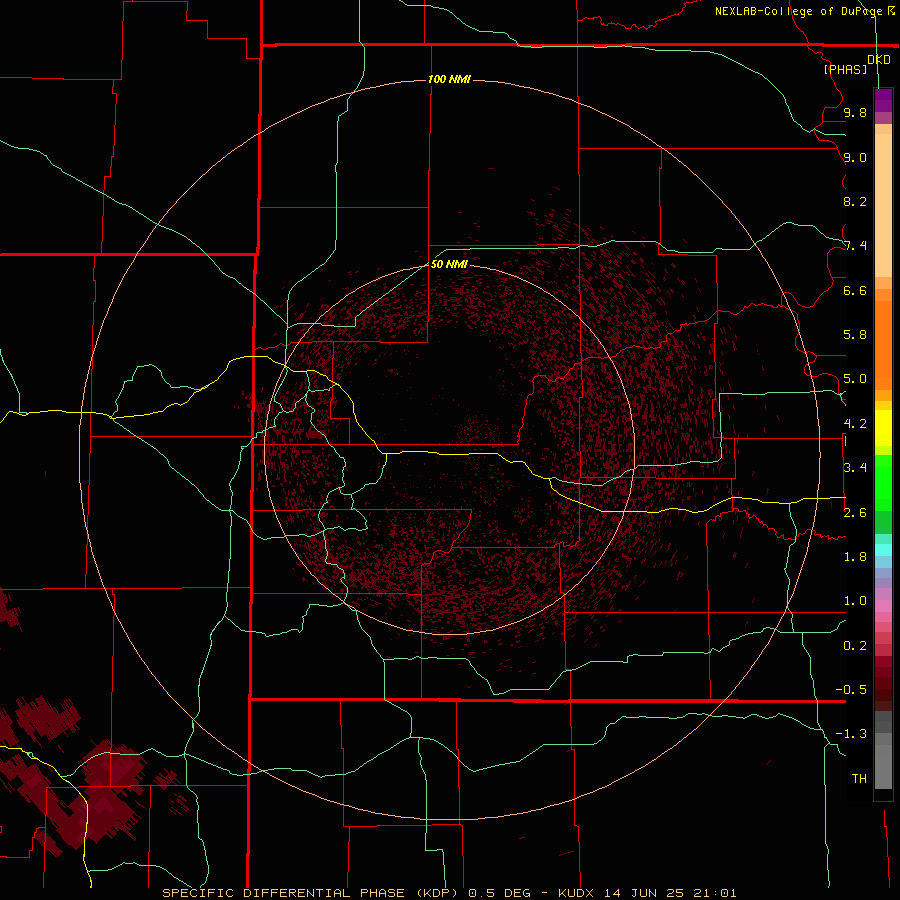The image size is (900, 900).
Task: Pick the gray swatch near TH on the bar
Action: pyautogui.click(x=883, y=766)
